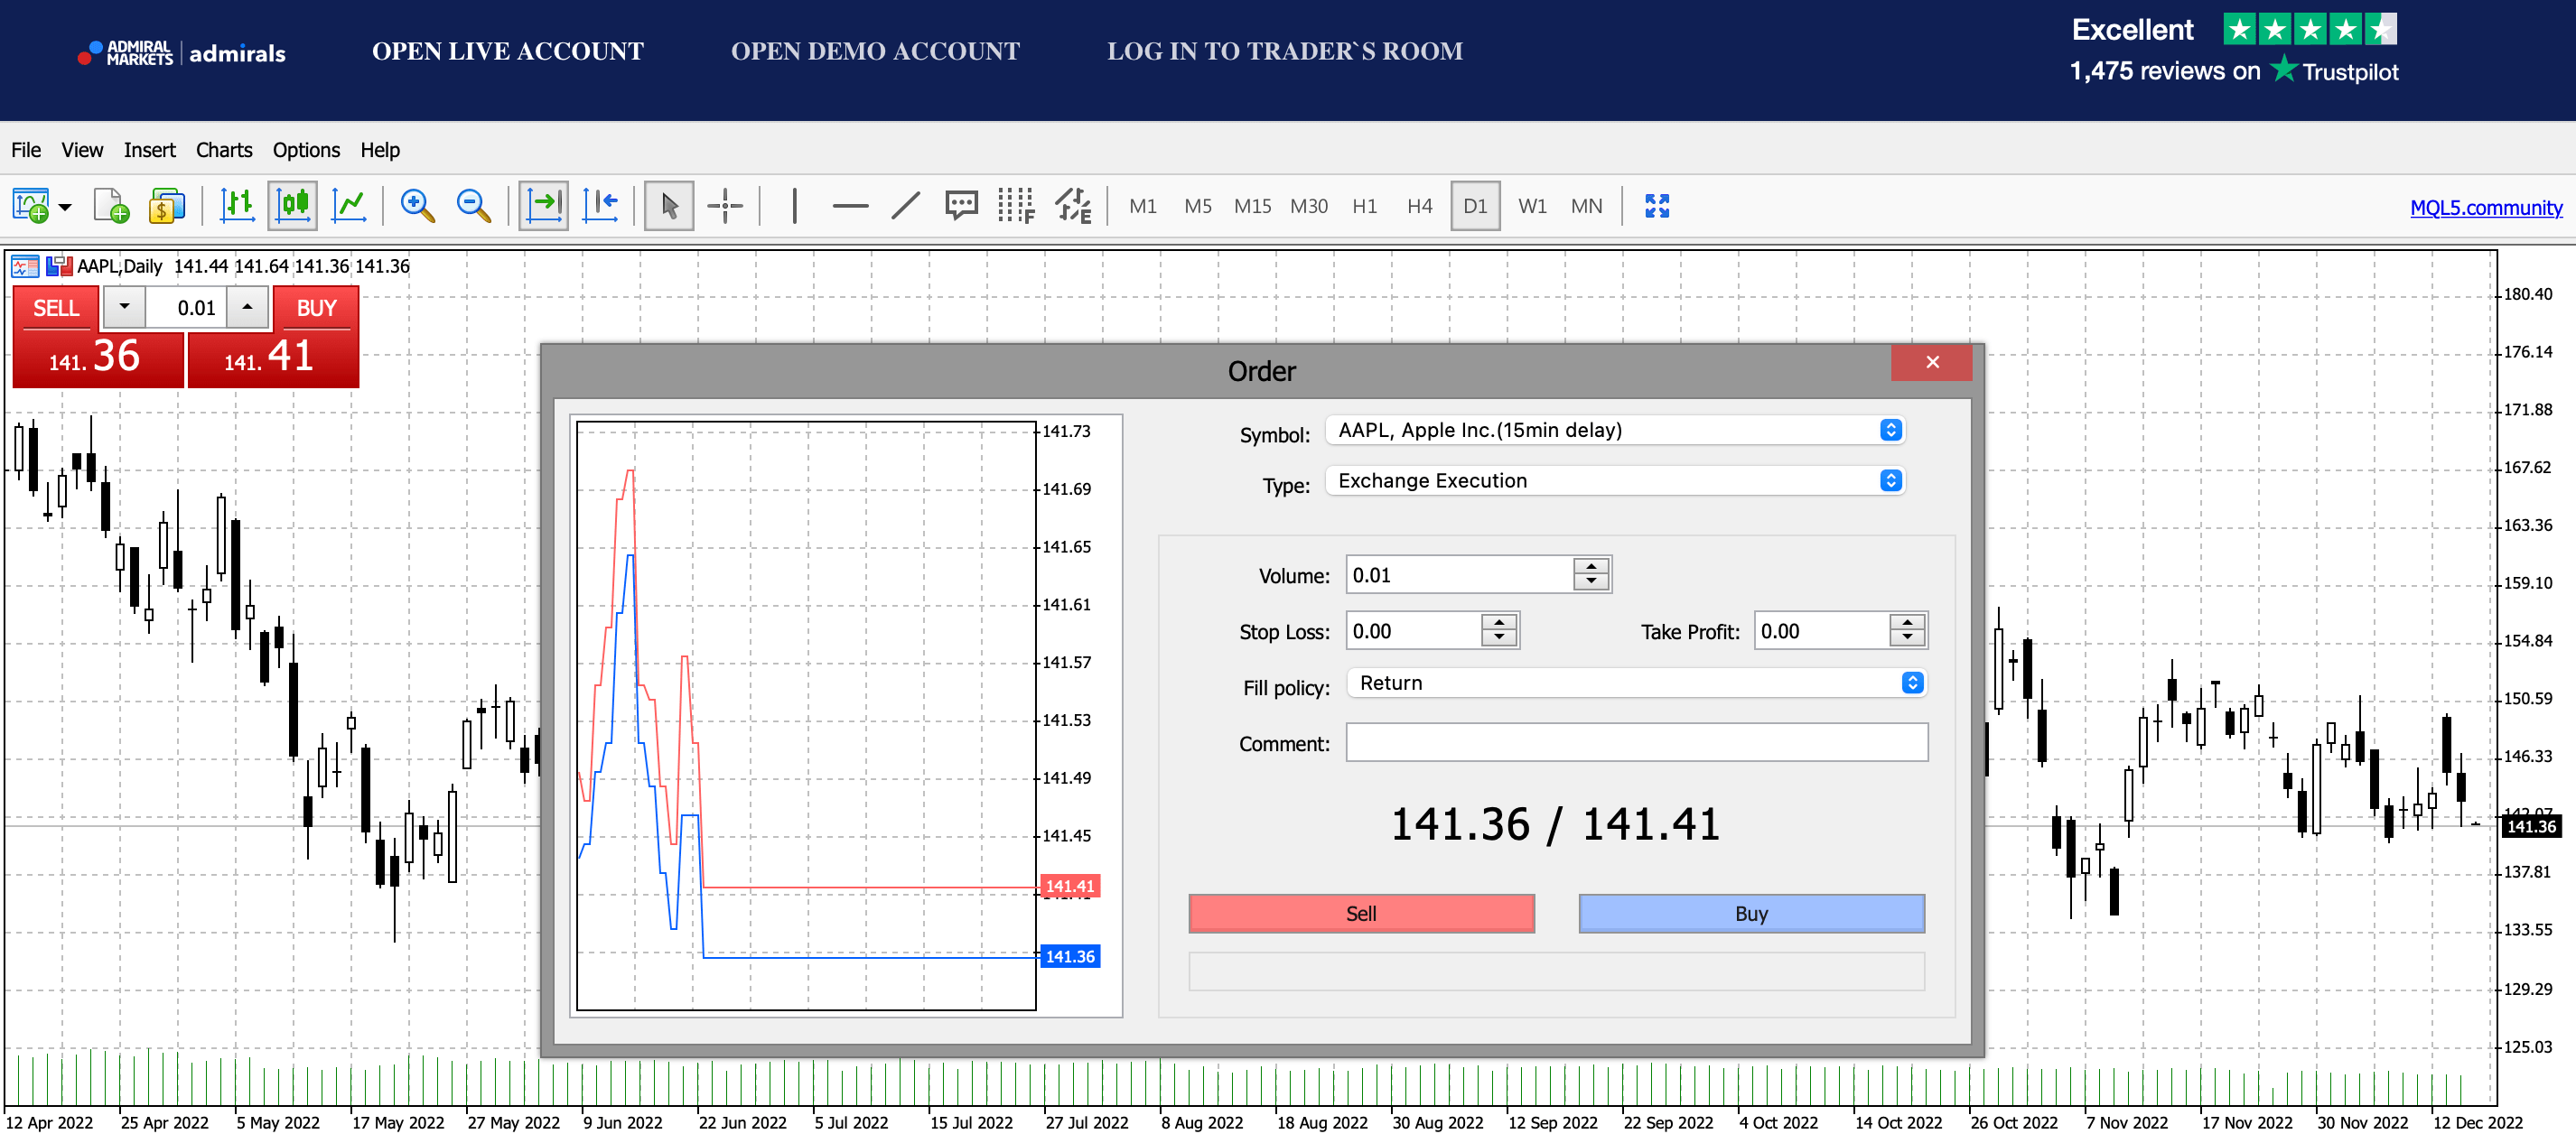Click the Take Profit stepper arrows
This screenshot has width=2576, height=1134.
click(x=1907, y=631)
